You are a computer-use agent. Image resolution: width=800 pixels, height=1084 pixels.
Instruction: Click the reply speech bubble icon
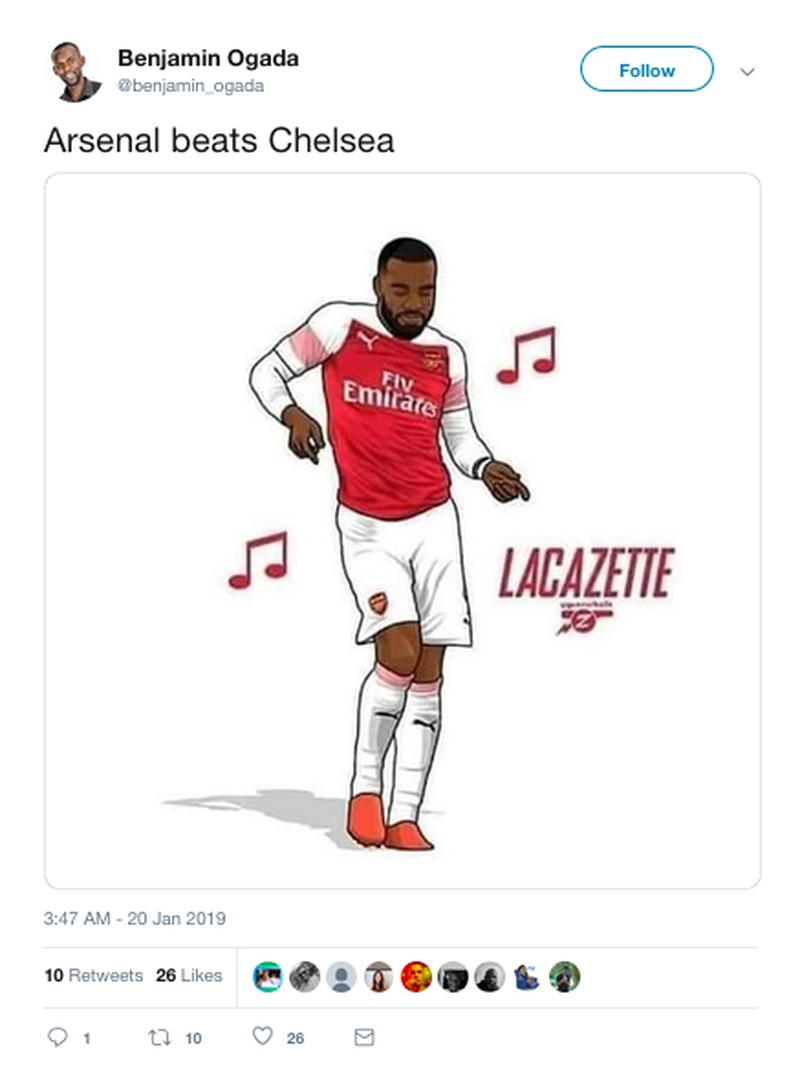57,1037
